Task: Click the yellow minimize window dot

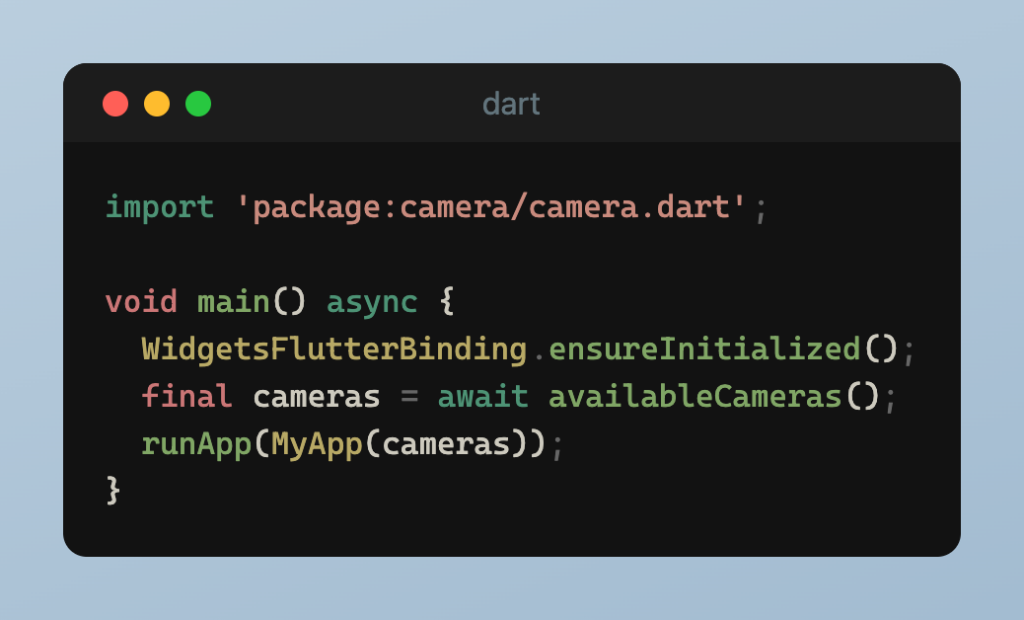Action: (x=157, y=104)
